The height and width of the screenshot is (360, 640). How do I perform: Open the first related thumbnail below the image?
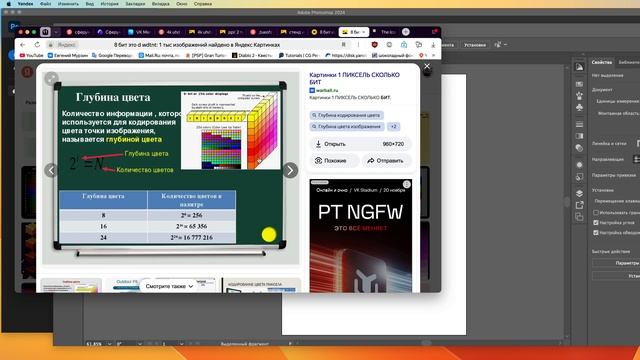click(71, 285)
